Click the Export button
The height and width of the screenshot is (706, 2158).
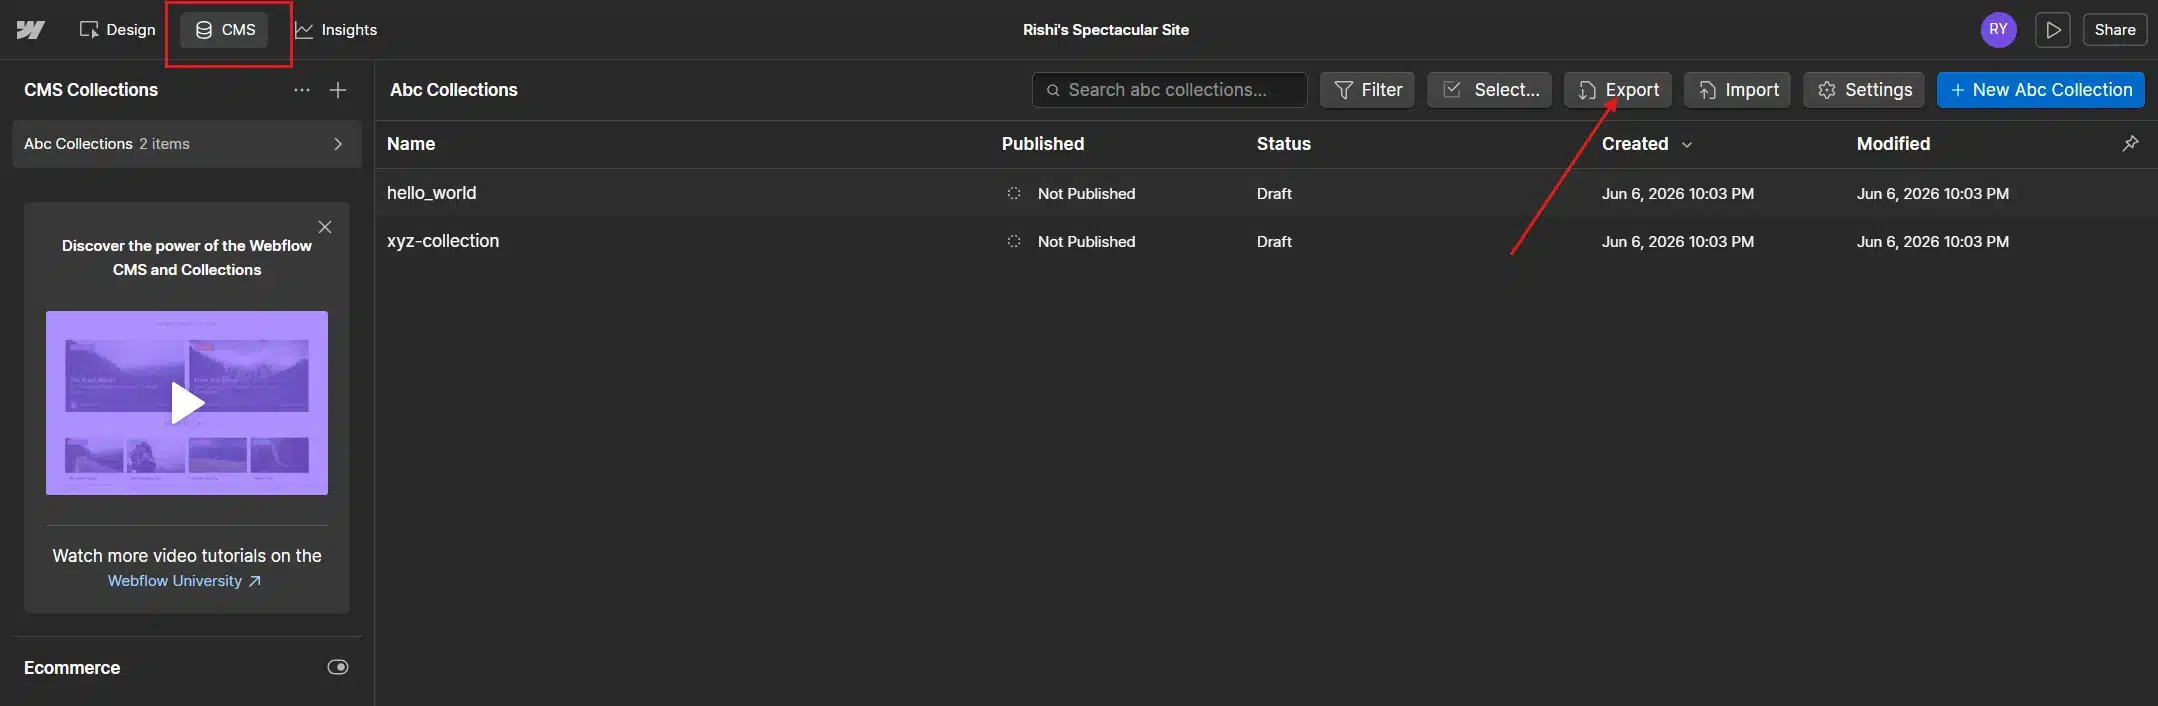[x=1617, y=90]
